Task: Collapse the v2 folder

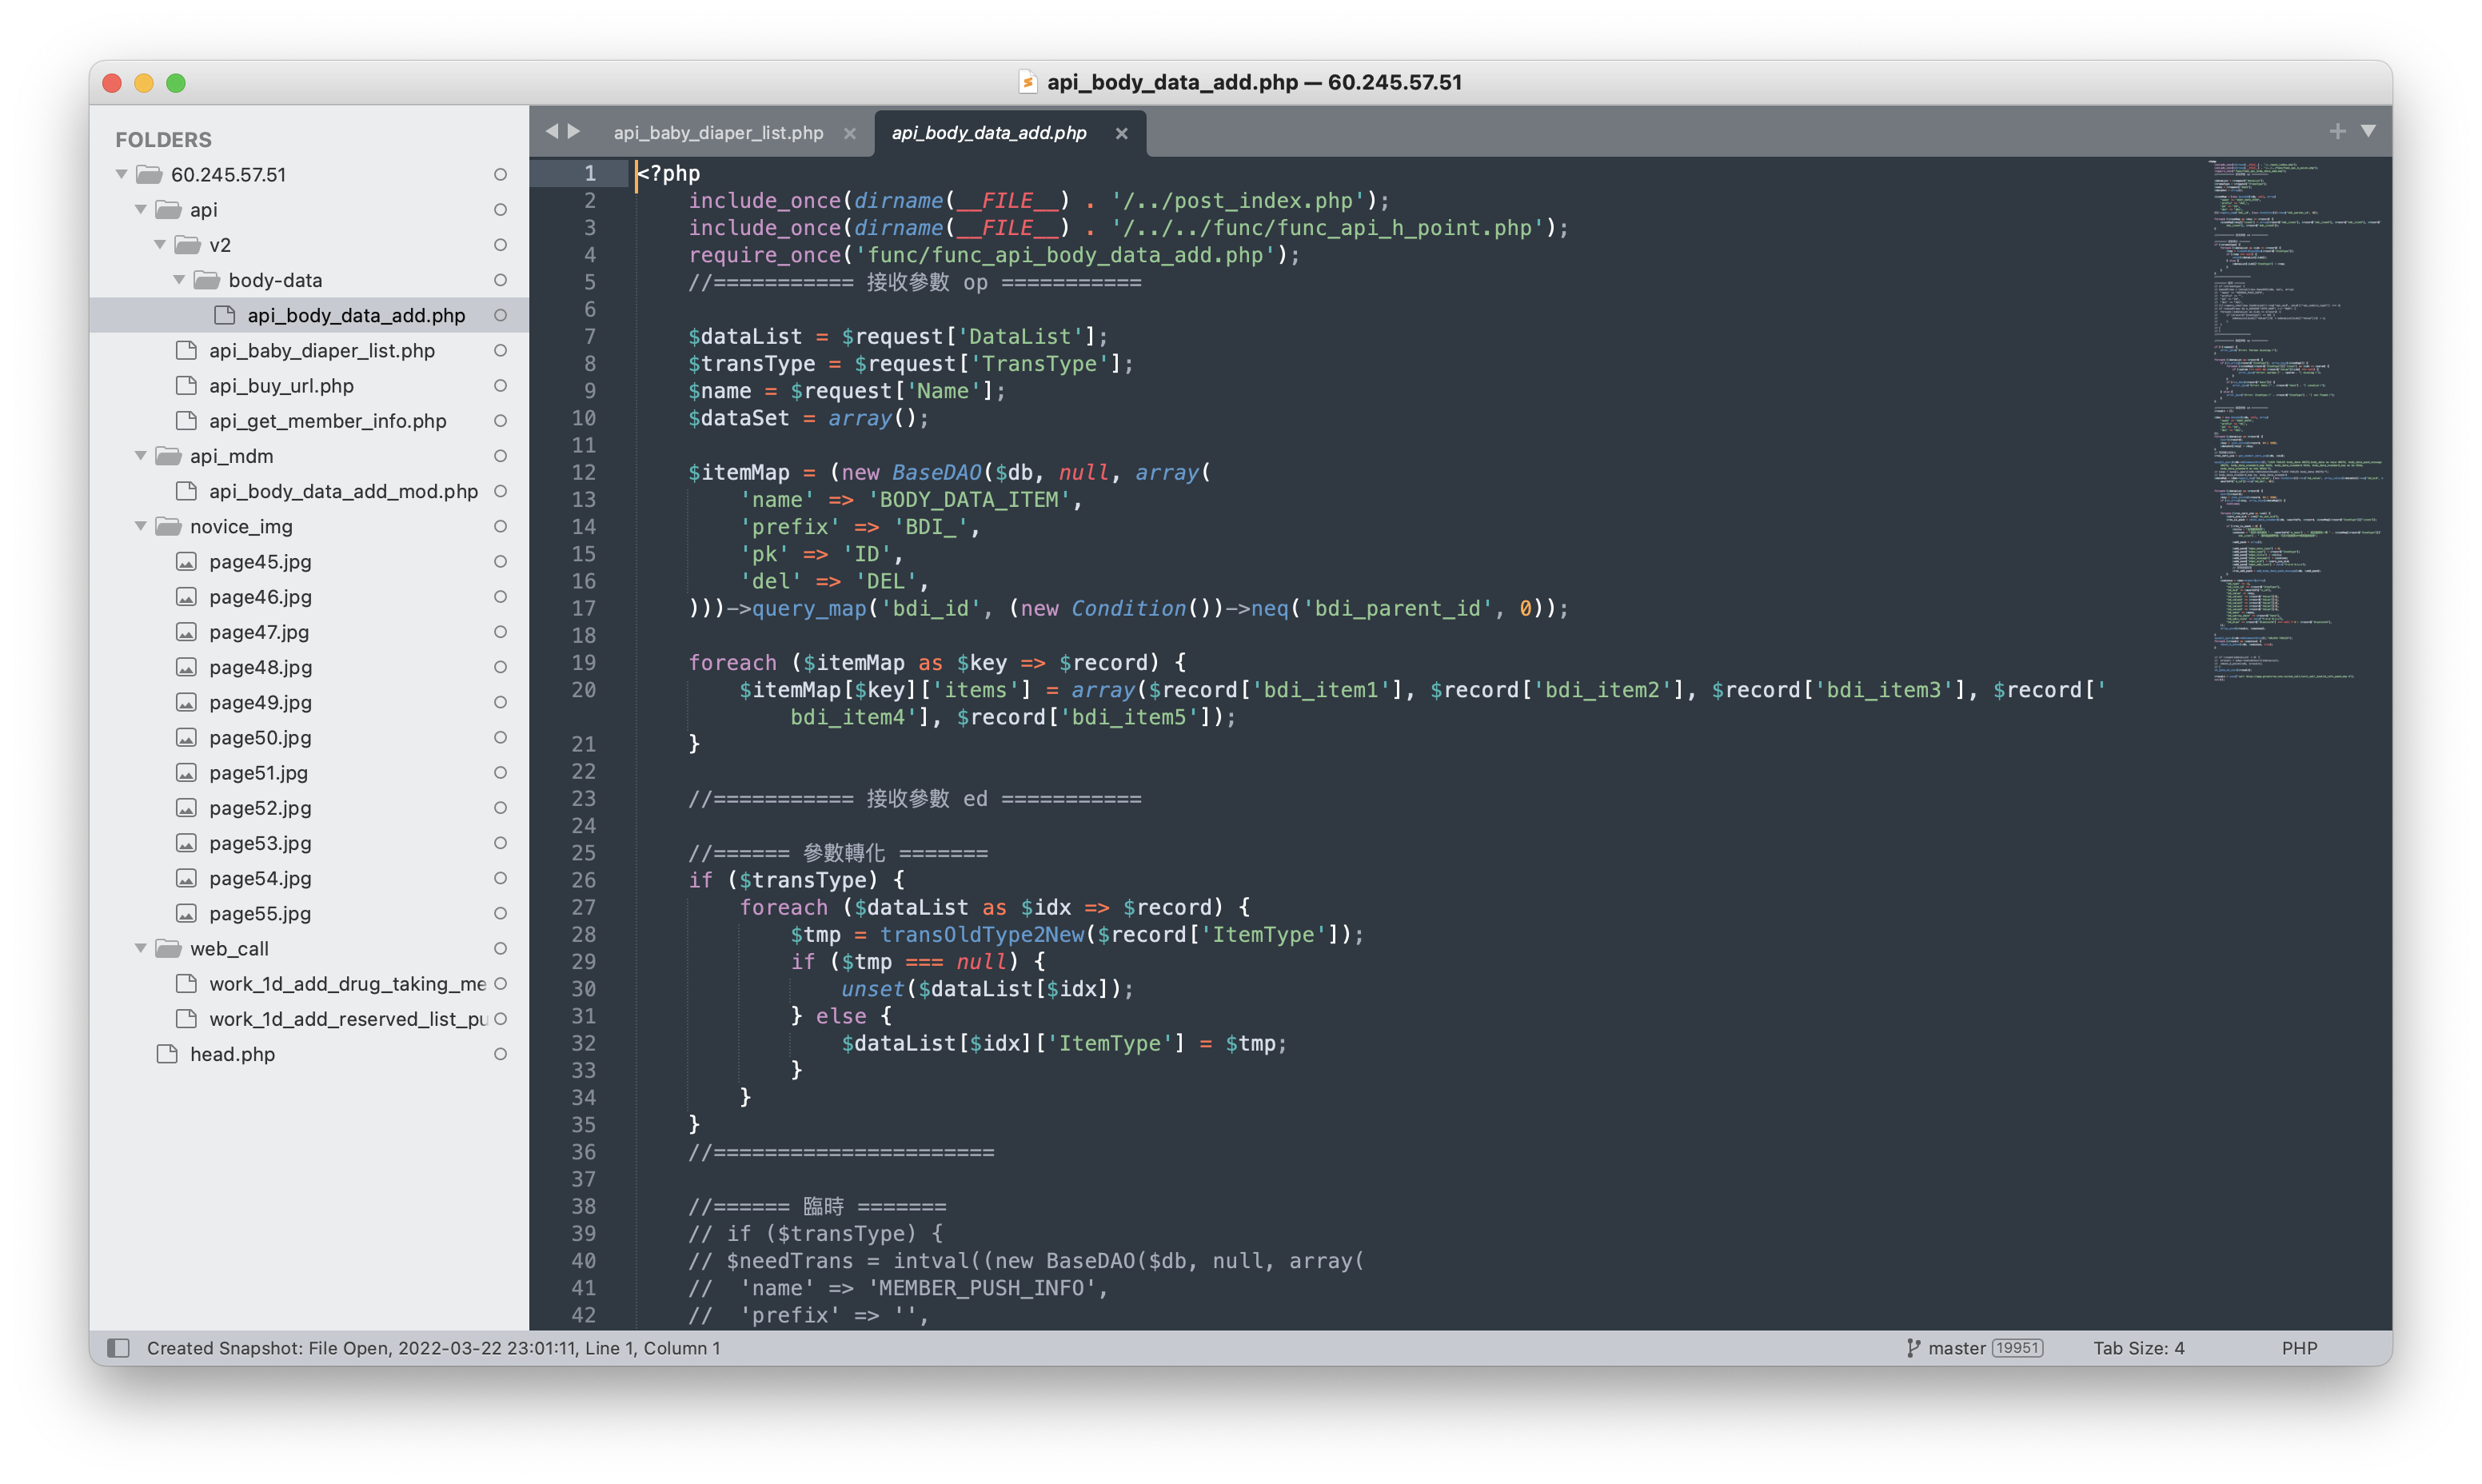Action: (160, 245)
